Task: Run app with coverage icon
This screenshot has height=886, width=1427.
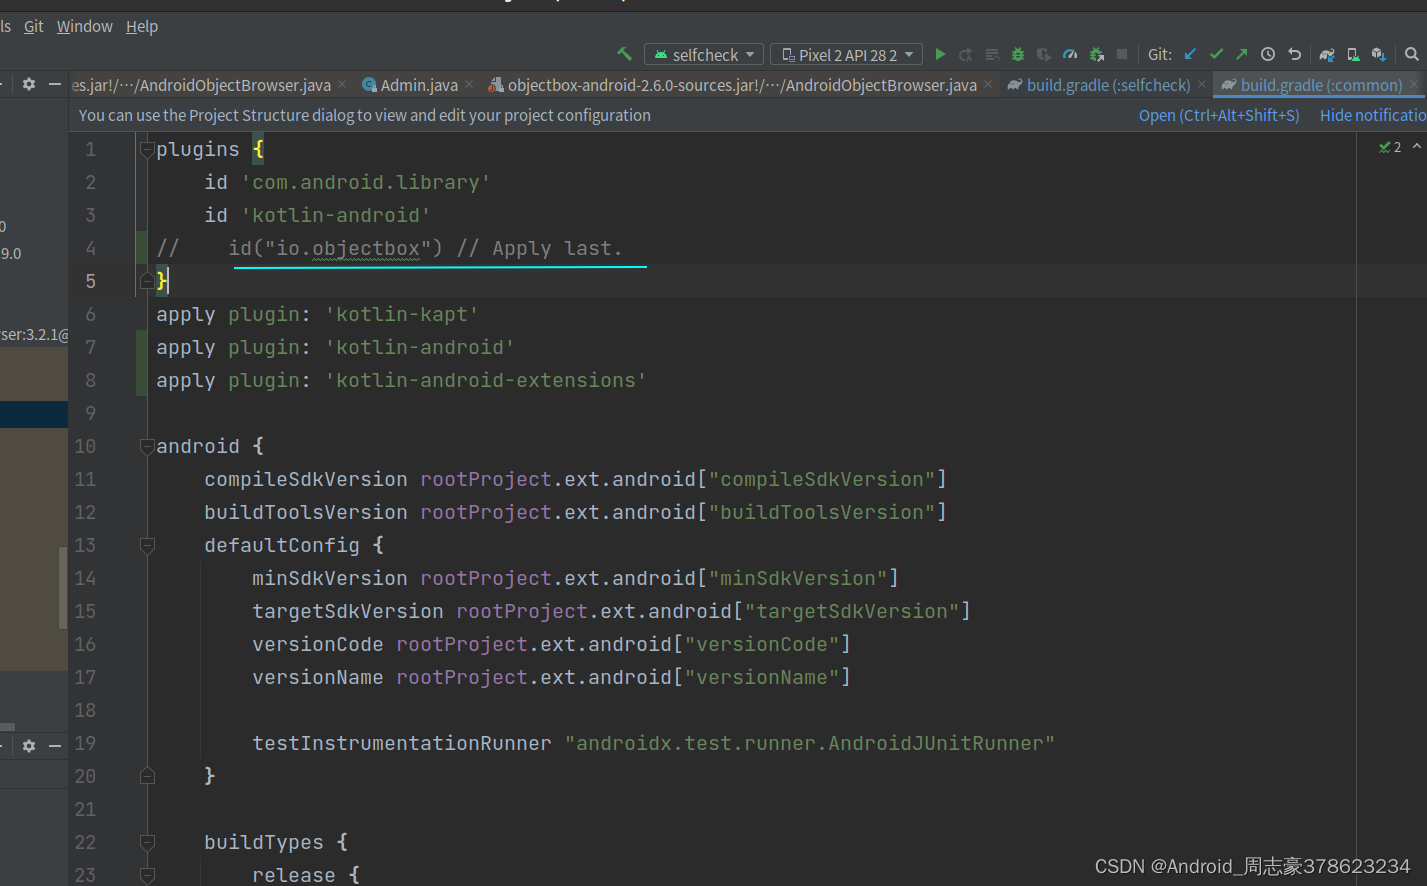Action: (x=1044, y=54)
